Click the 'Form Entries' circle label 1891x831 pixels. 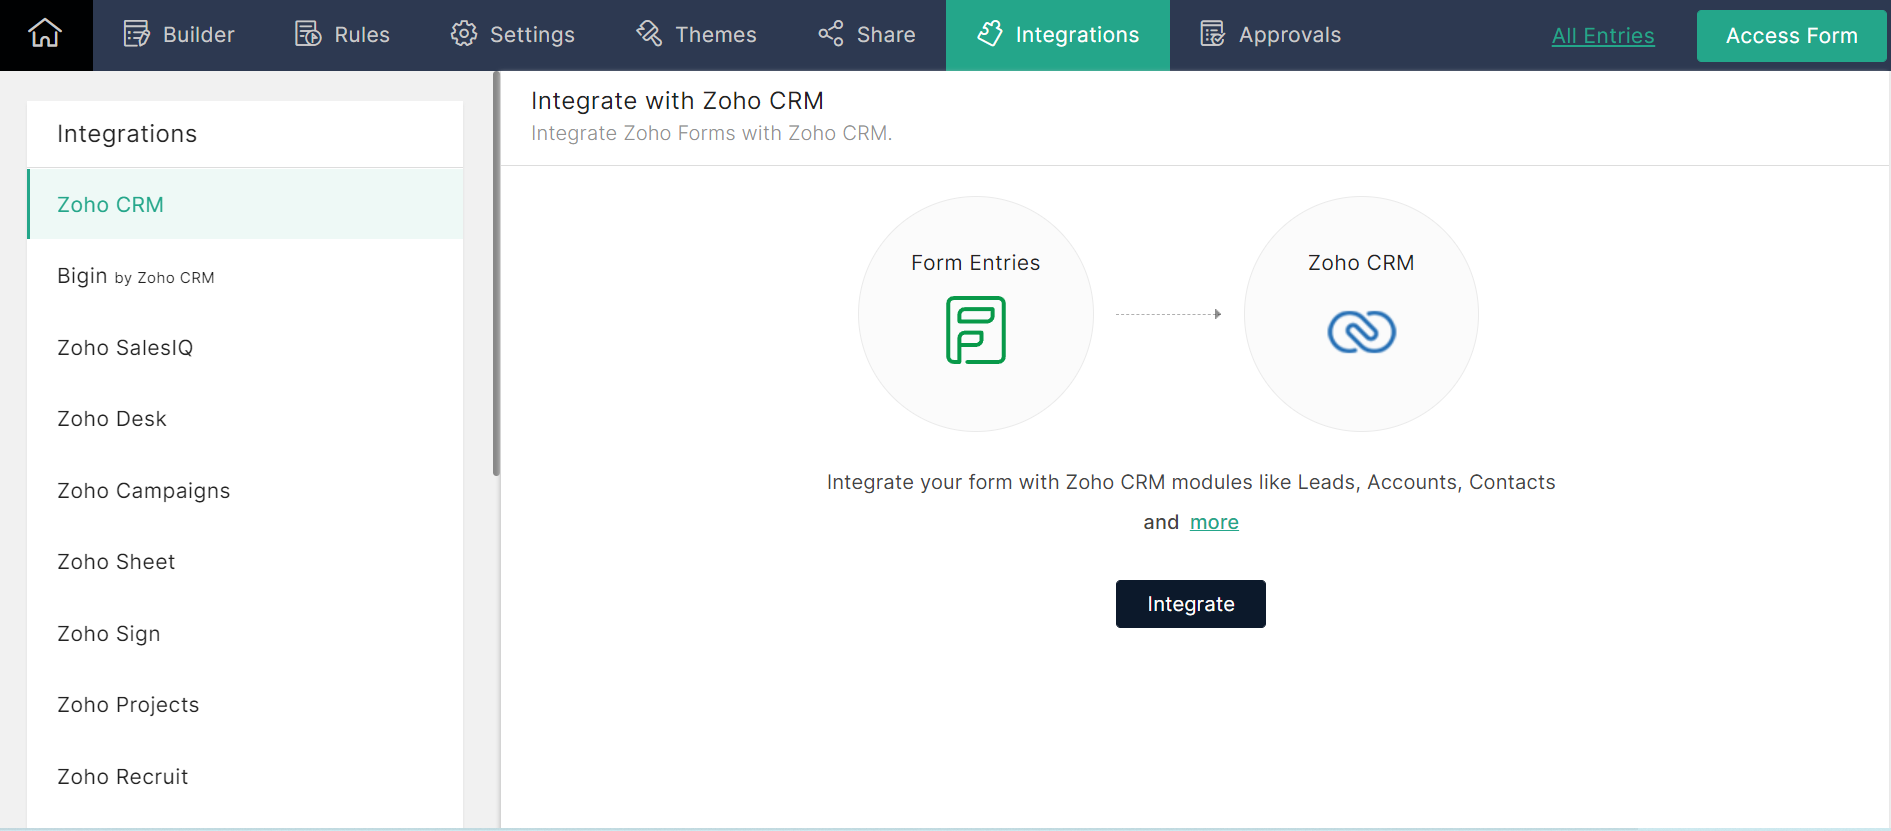pyautogui.click(x=976, y=263)
